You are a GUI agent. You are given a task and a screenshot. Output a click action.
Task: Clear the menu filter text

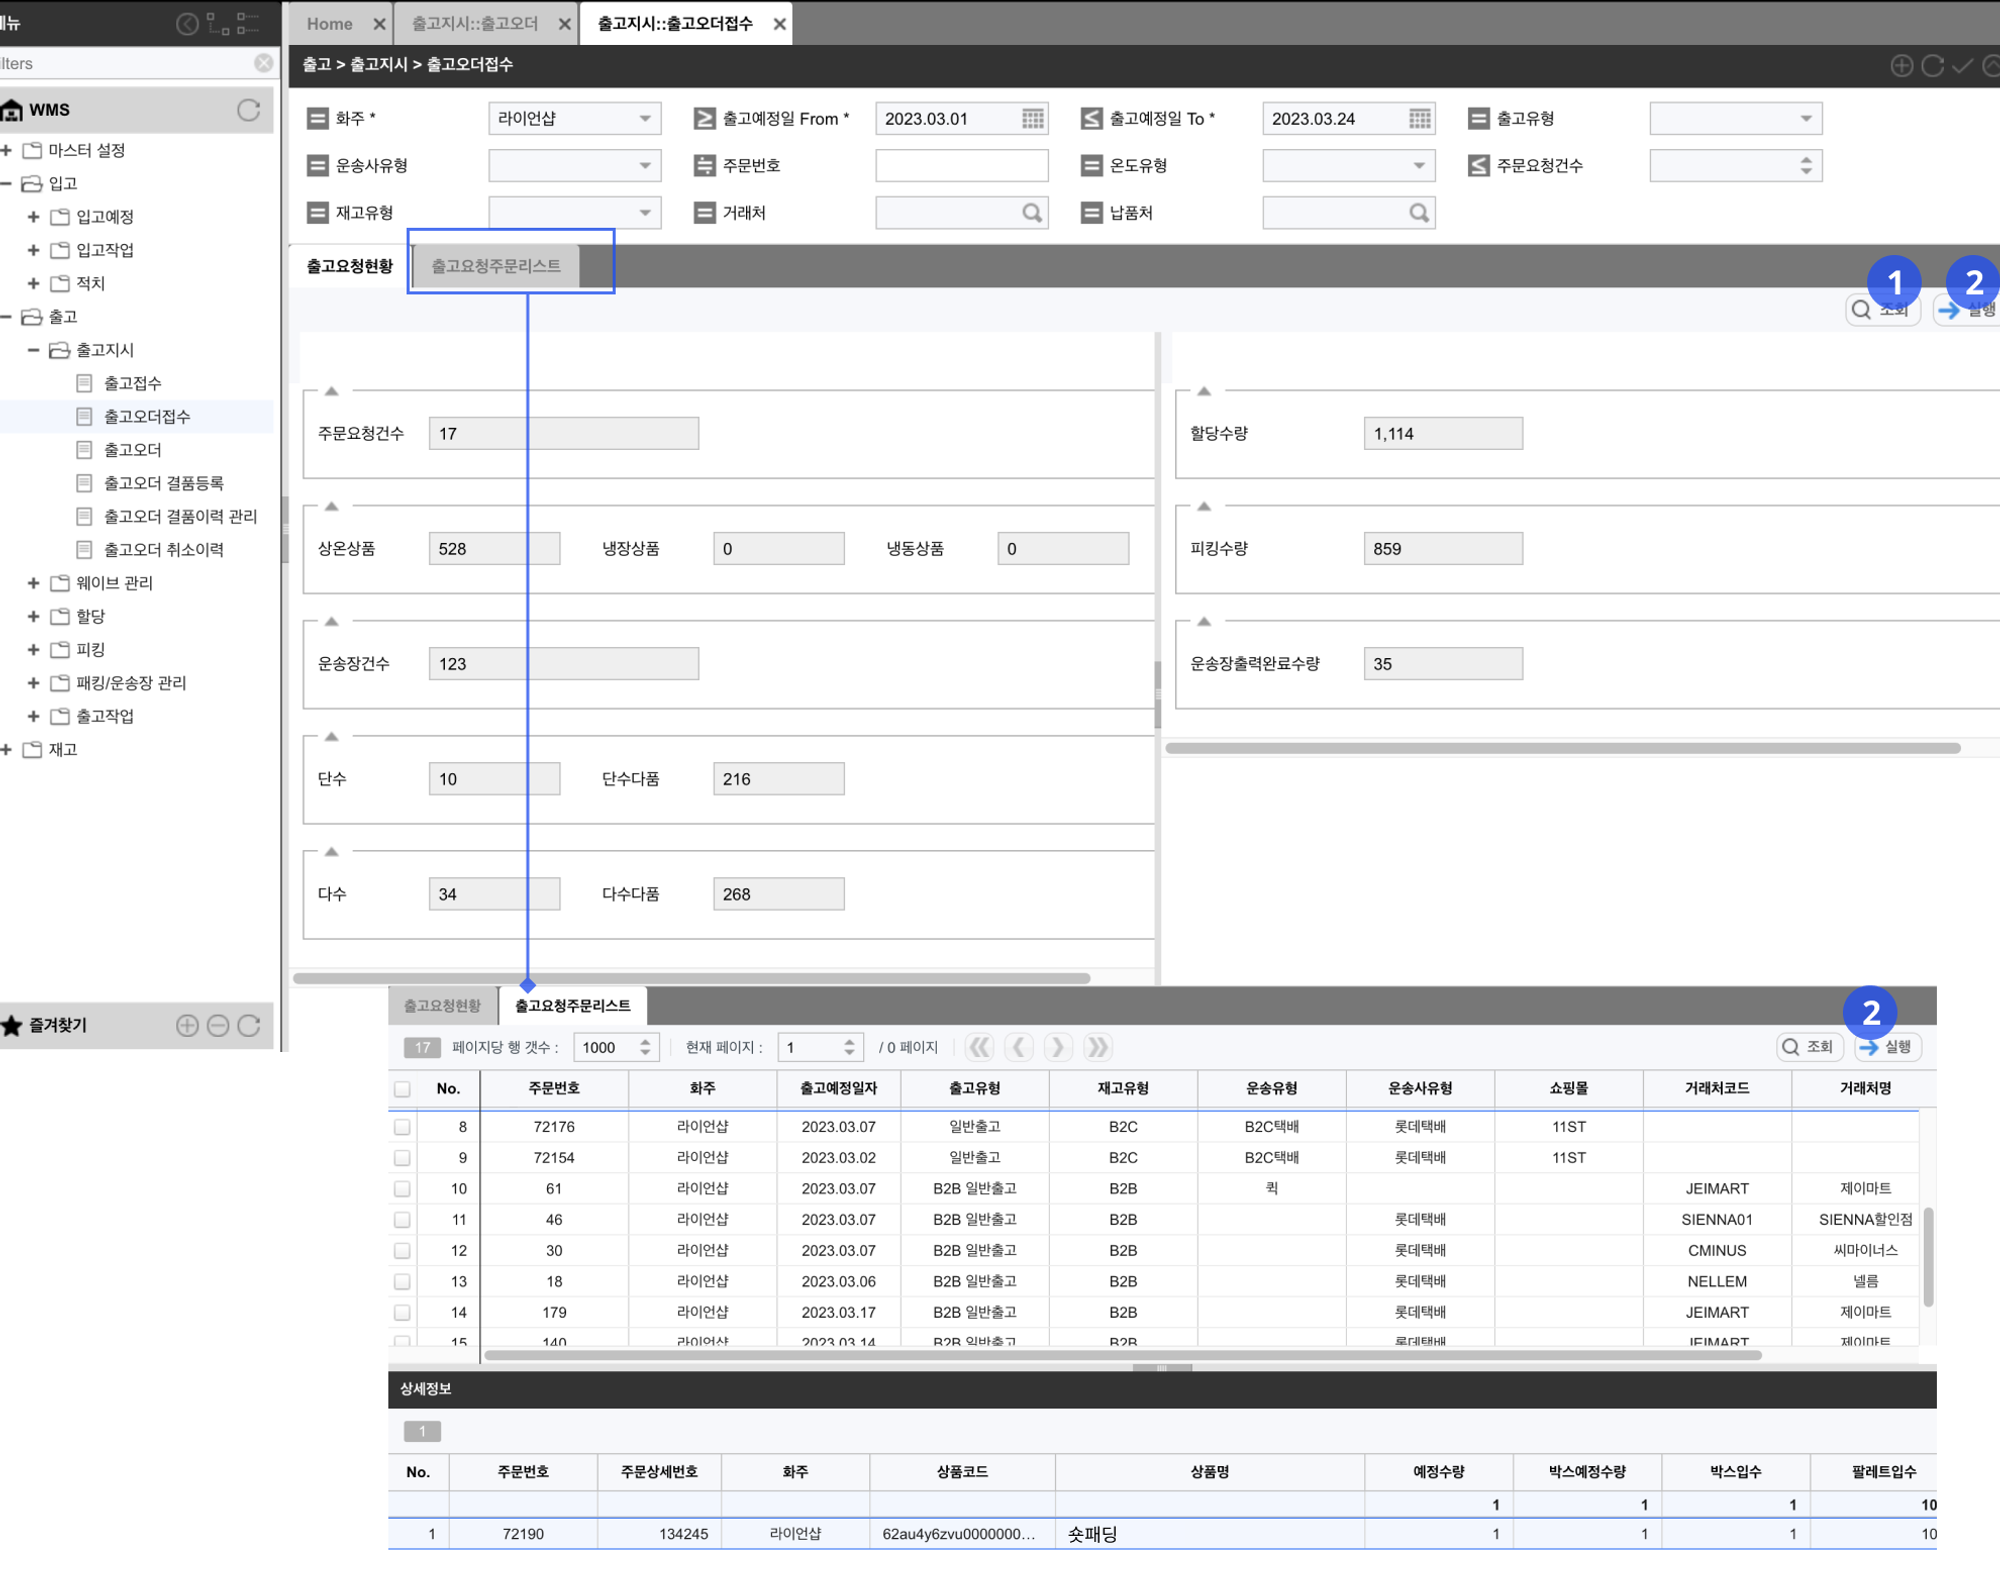(263, 63)
